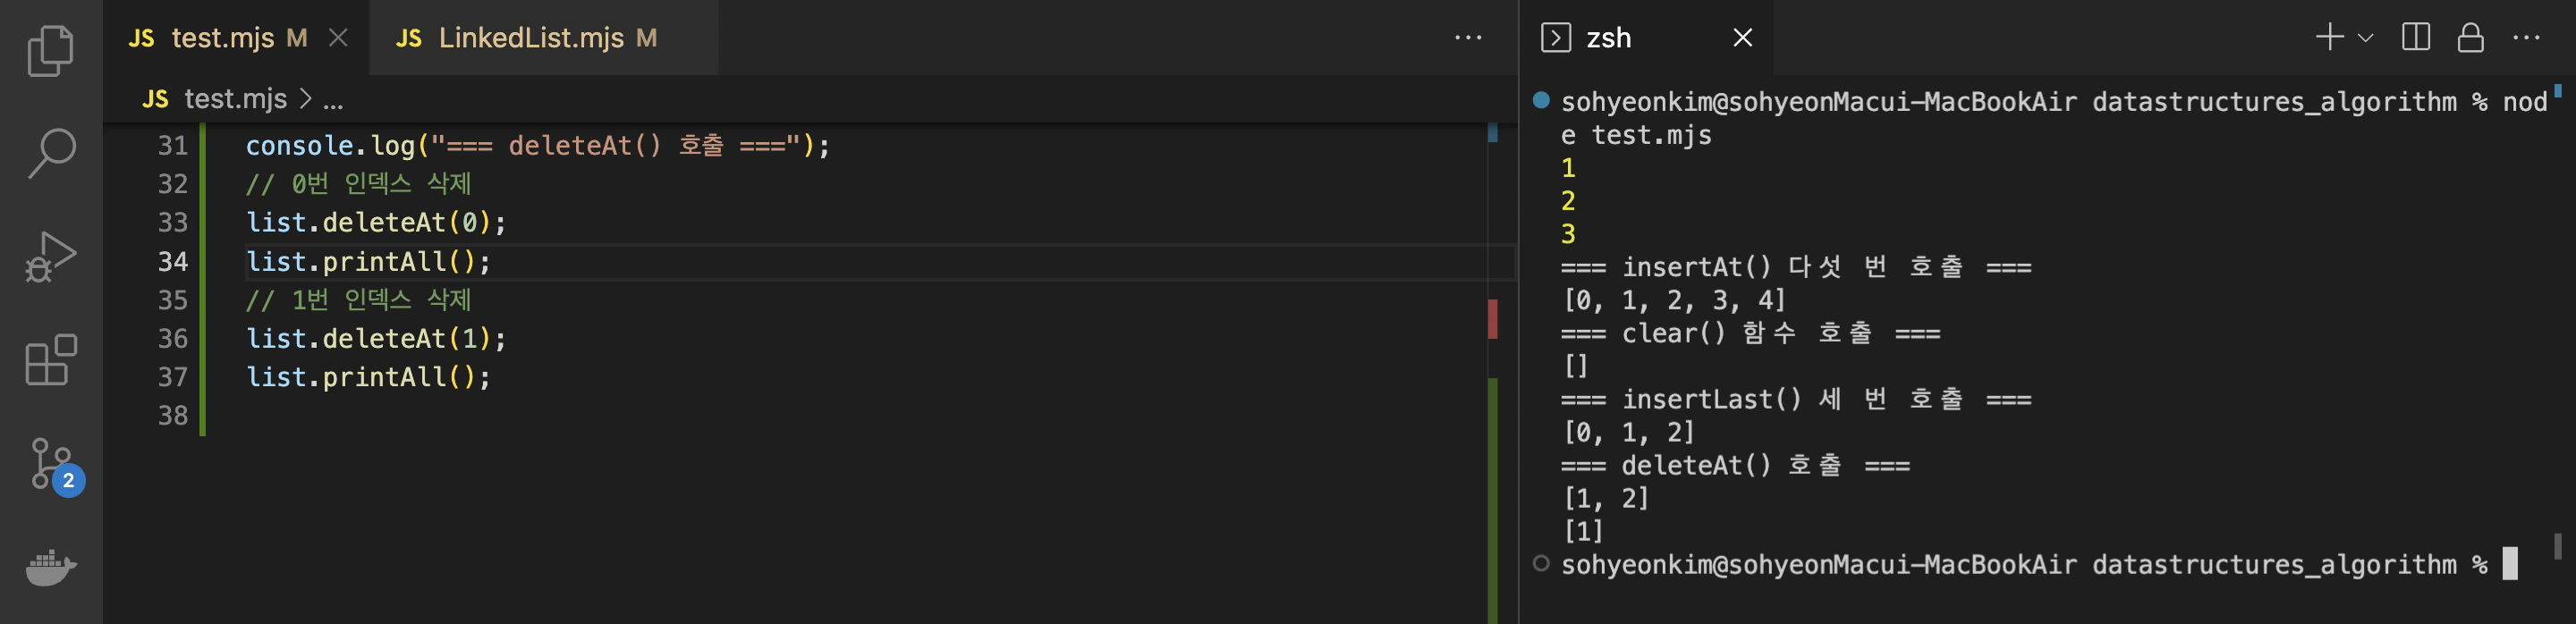Viewport: 2576px width, 624px height.
Task: Open the Search view in sidebar
Action: click(x=50, y=153)
